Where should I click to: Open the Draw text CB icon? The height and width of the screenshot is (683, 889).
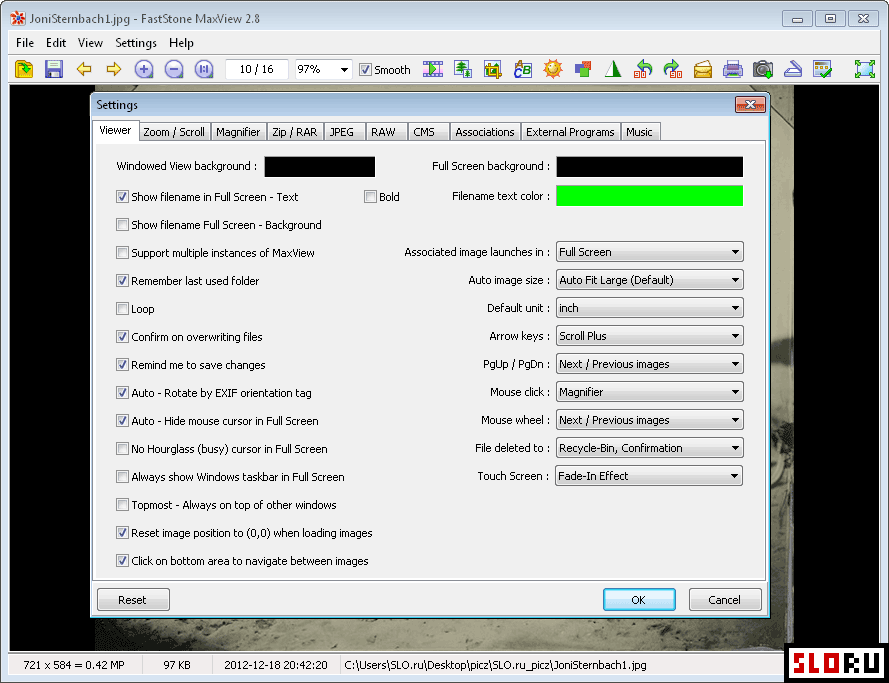click(523, 69)
